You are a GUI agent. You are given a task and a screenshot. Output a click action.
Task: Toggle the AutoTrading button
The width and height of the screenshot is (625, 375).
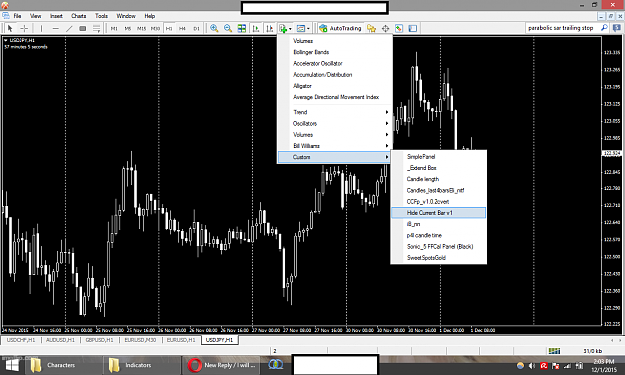pos(341,28)
